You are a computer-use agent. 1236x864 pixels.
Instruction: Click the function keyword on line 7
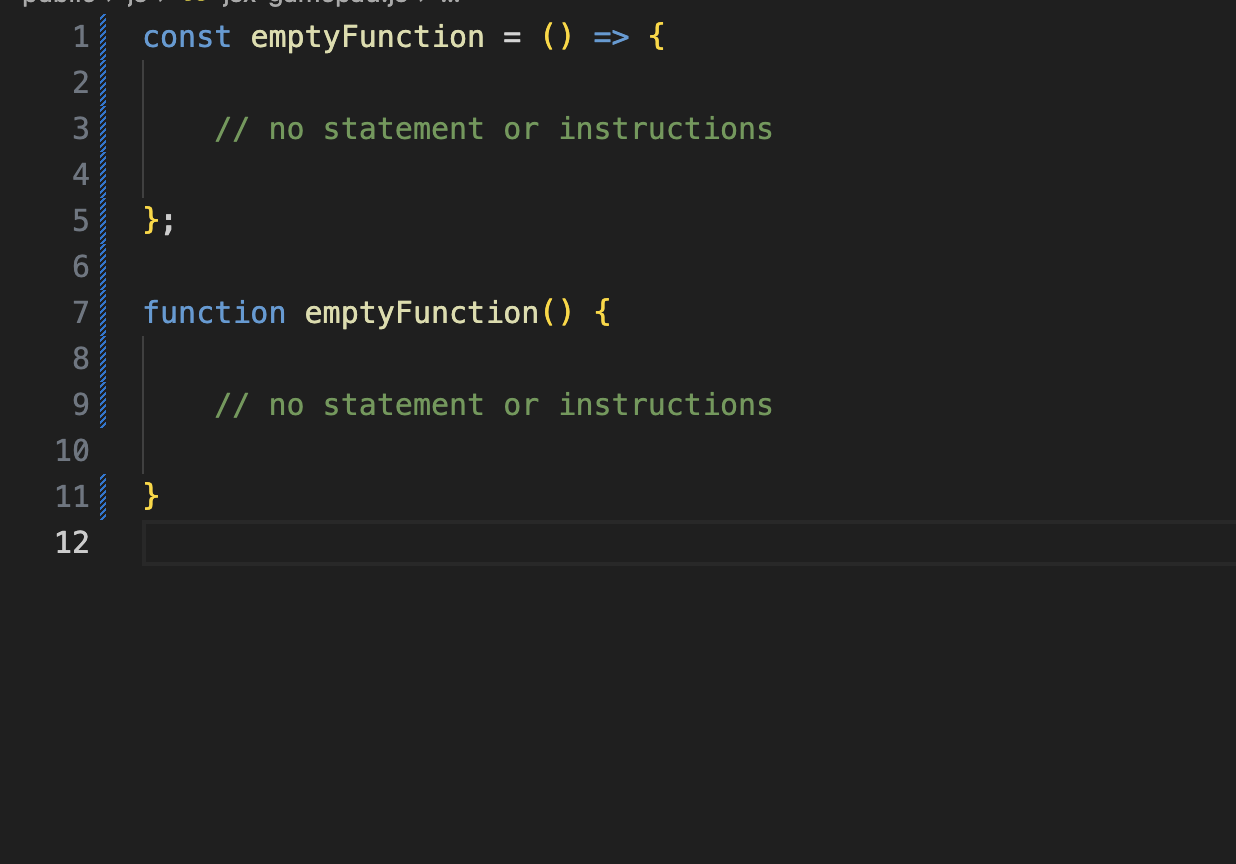click(214, 312)
